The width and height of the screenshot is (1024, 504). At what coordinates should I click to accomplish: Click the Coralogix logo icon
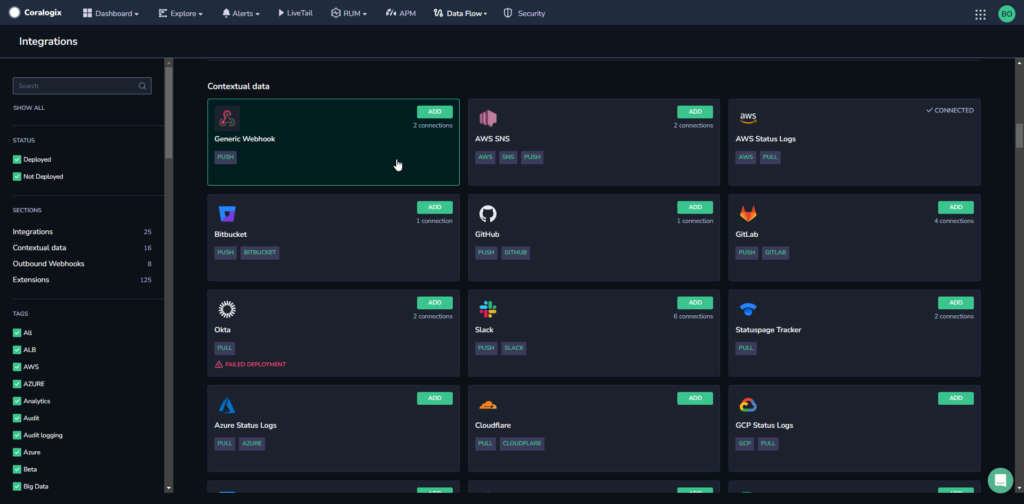click(x=14, y=13)
